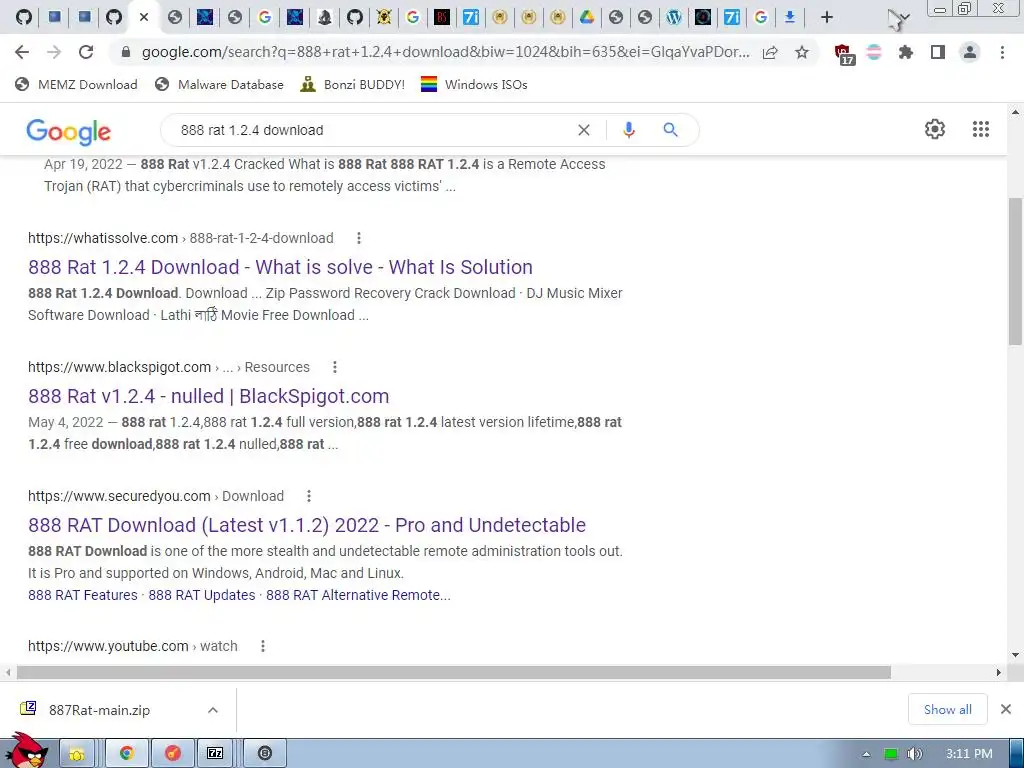1024x768 pixels.
Task: Clear the search query with the X
Action: click(x=584, y=130)
